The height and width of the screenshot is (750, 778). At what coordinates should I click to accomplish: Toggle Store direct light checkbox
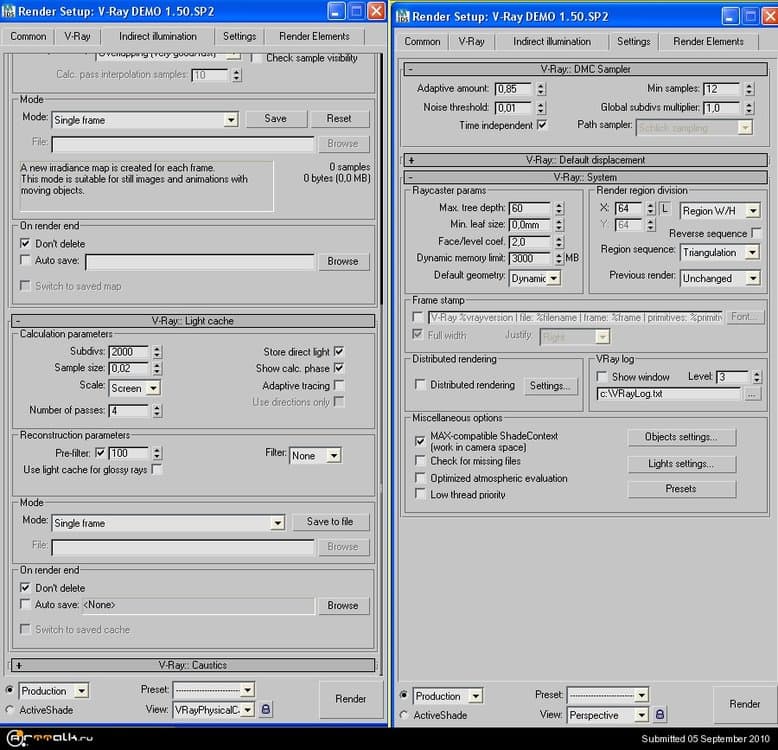pos(339,352)
